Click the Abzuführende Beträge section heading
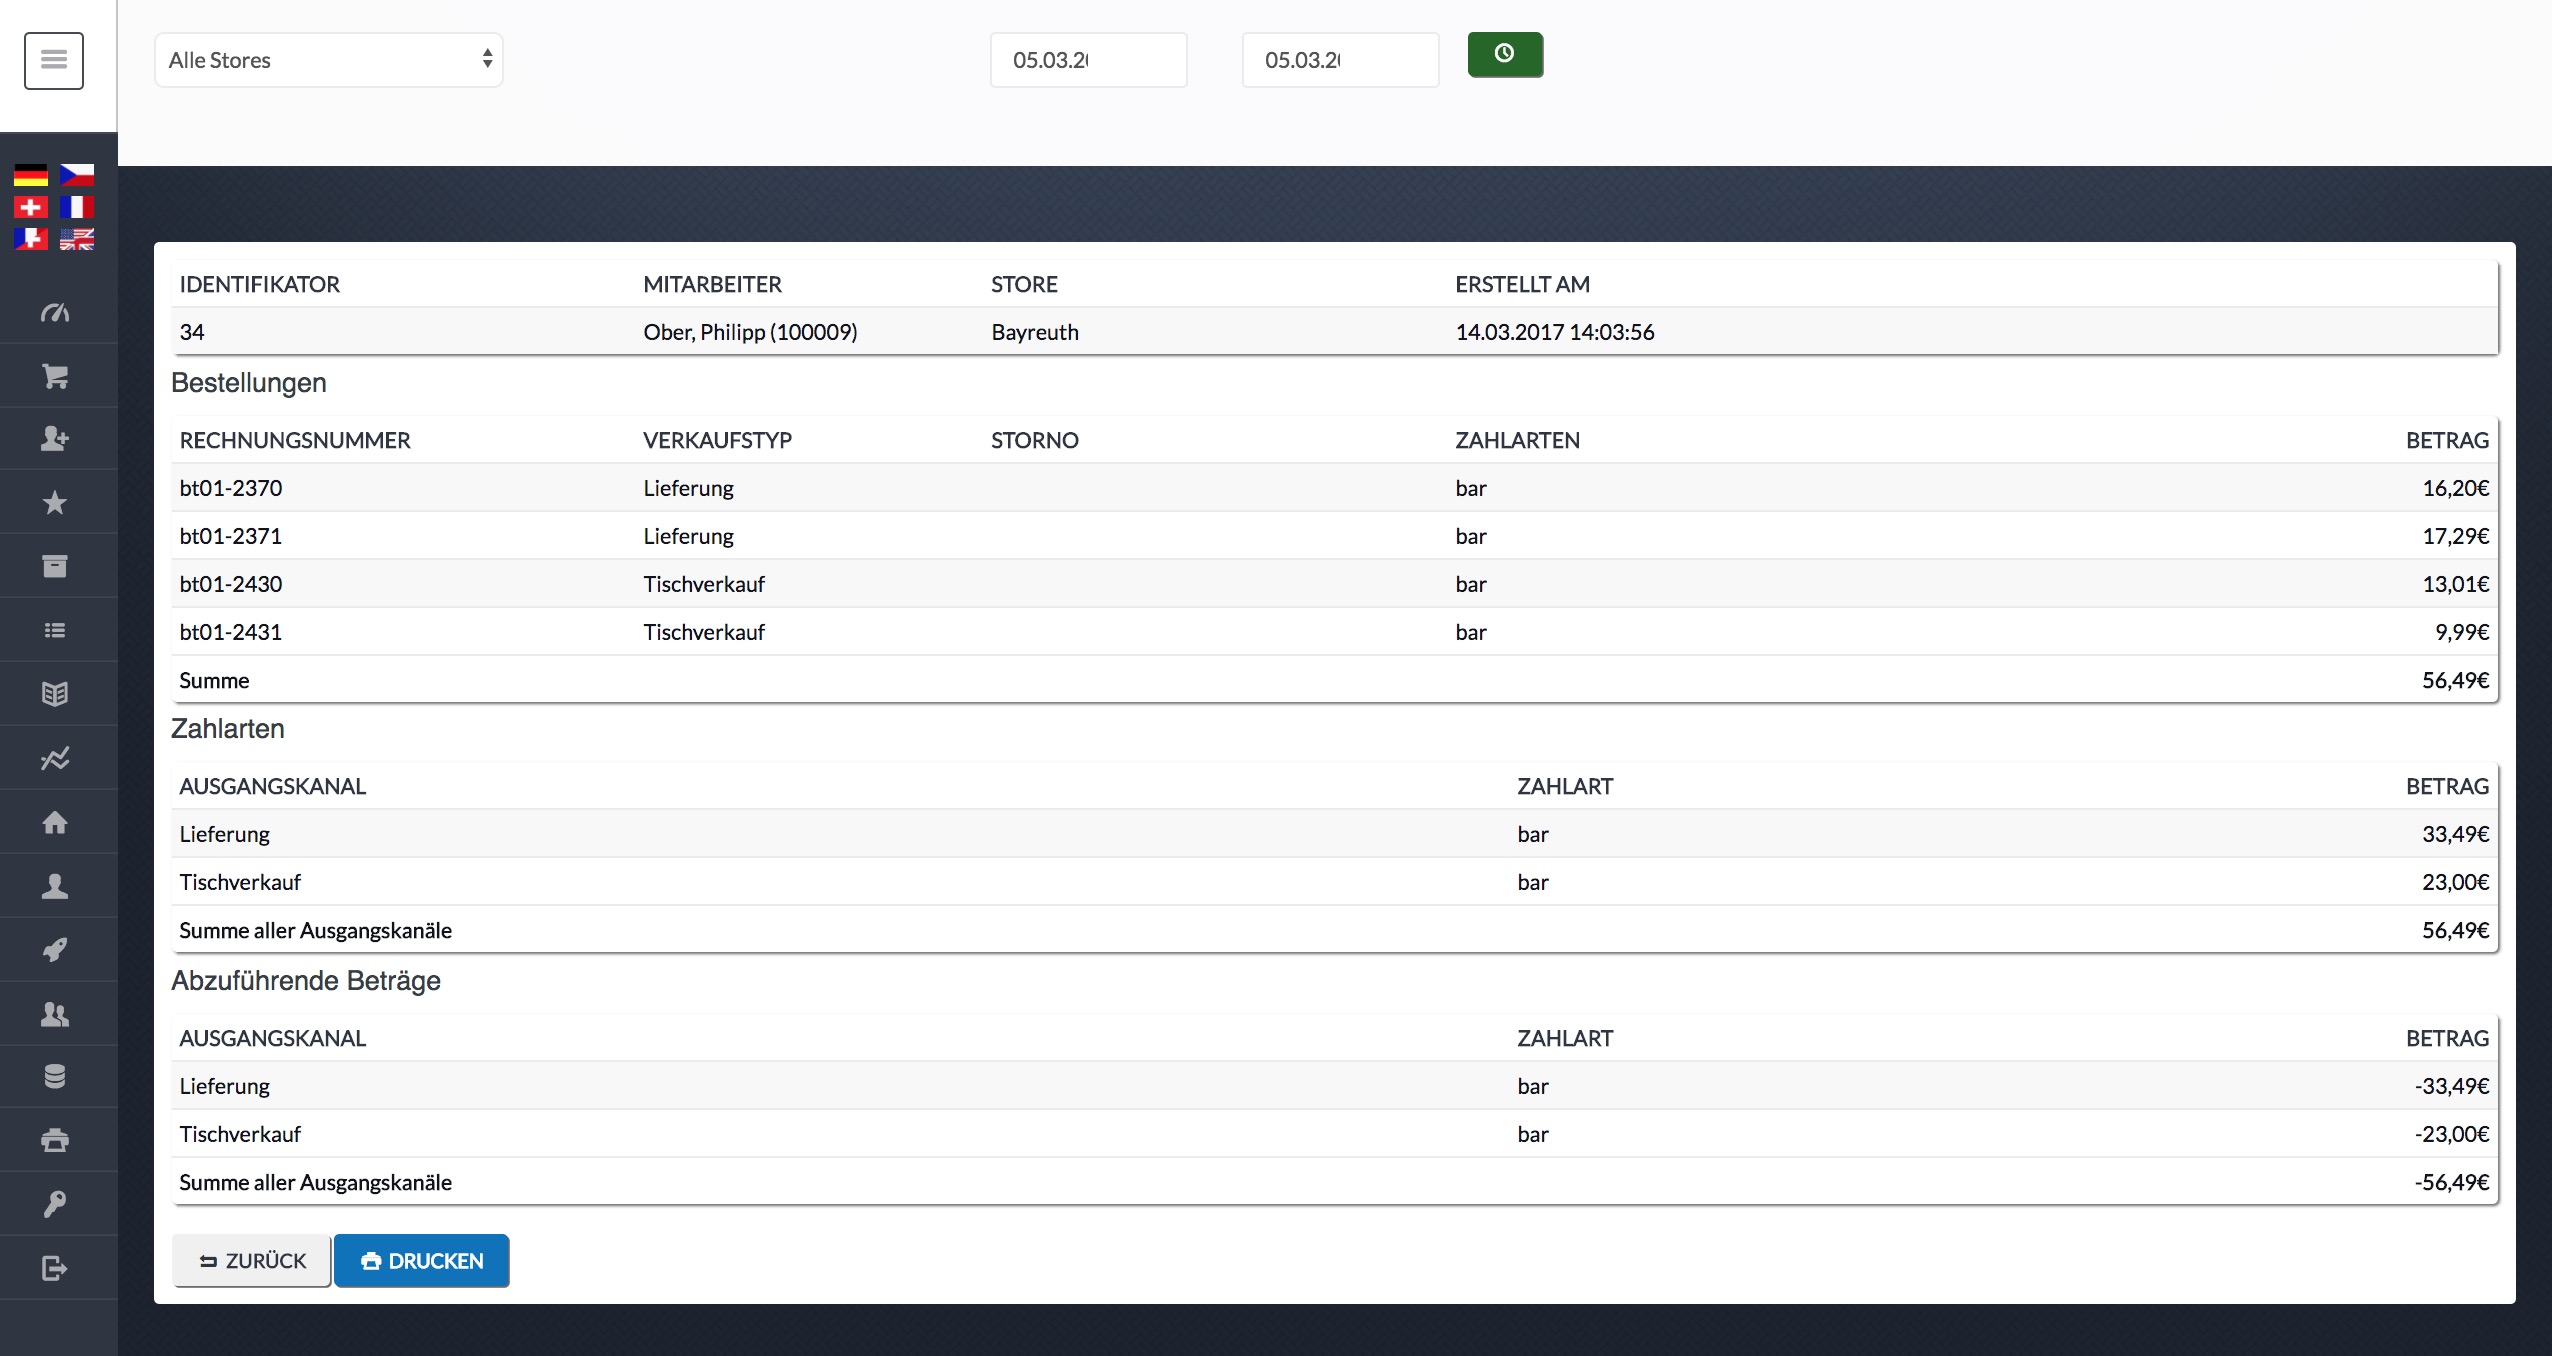2552x1356 pixels. tap(306, 981)
